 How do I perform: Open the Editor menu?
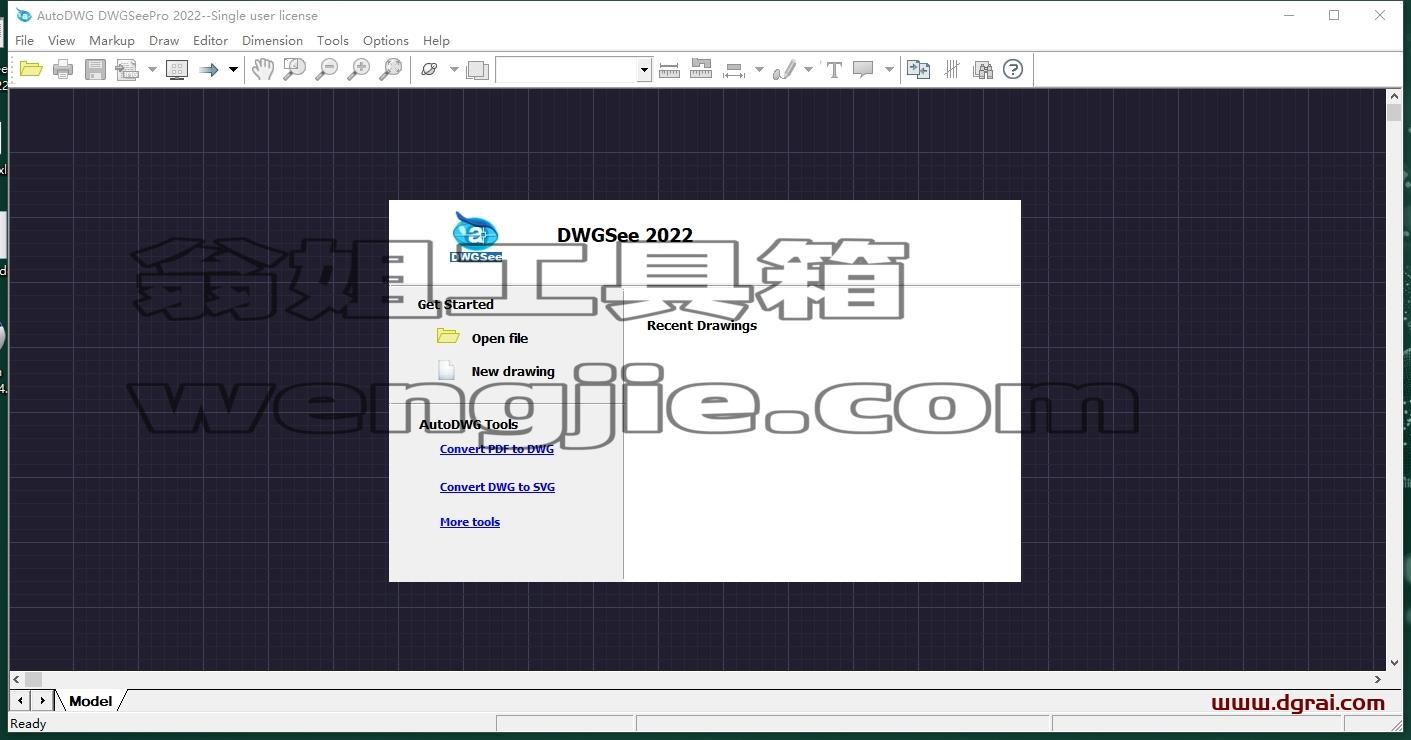tap(210, 41)
